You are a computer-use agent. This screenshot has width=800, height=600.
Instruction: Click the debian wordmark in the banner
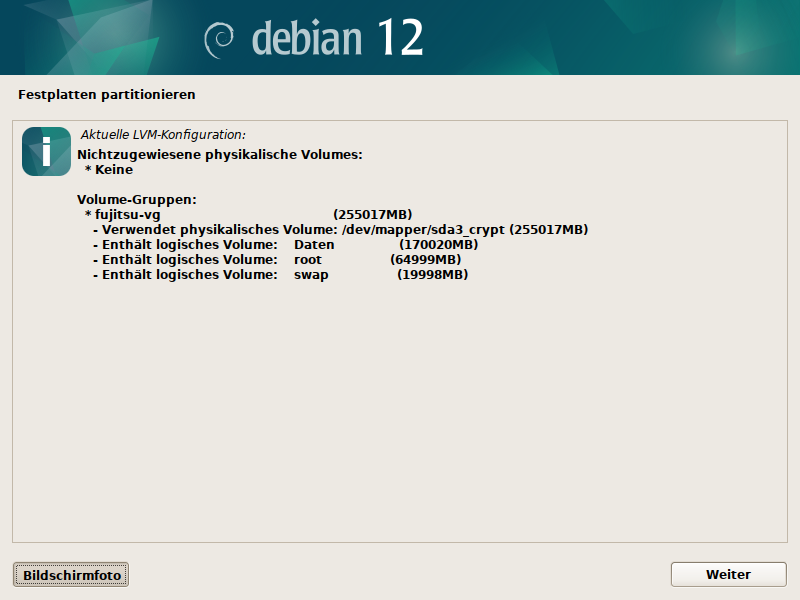pos(306,38)
